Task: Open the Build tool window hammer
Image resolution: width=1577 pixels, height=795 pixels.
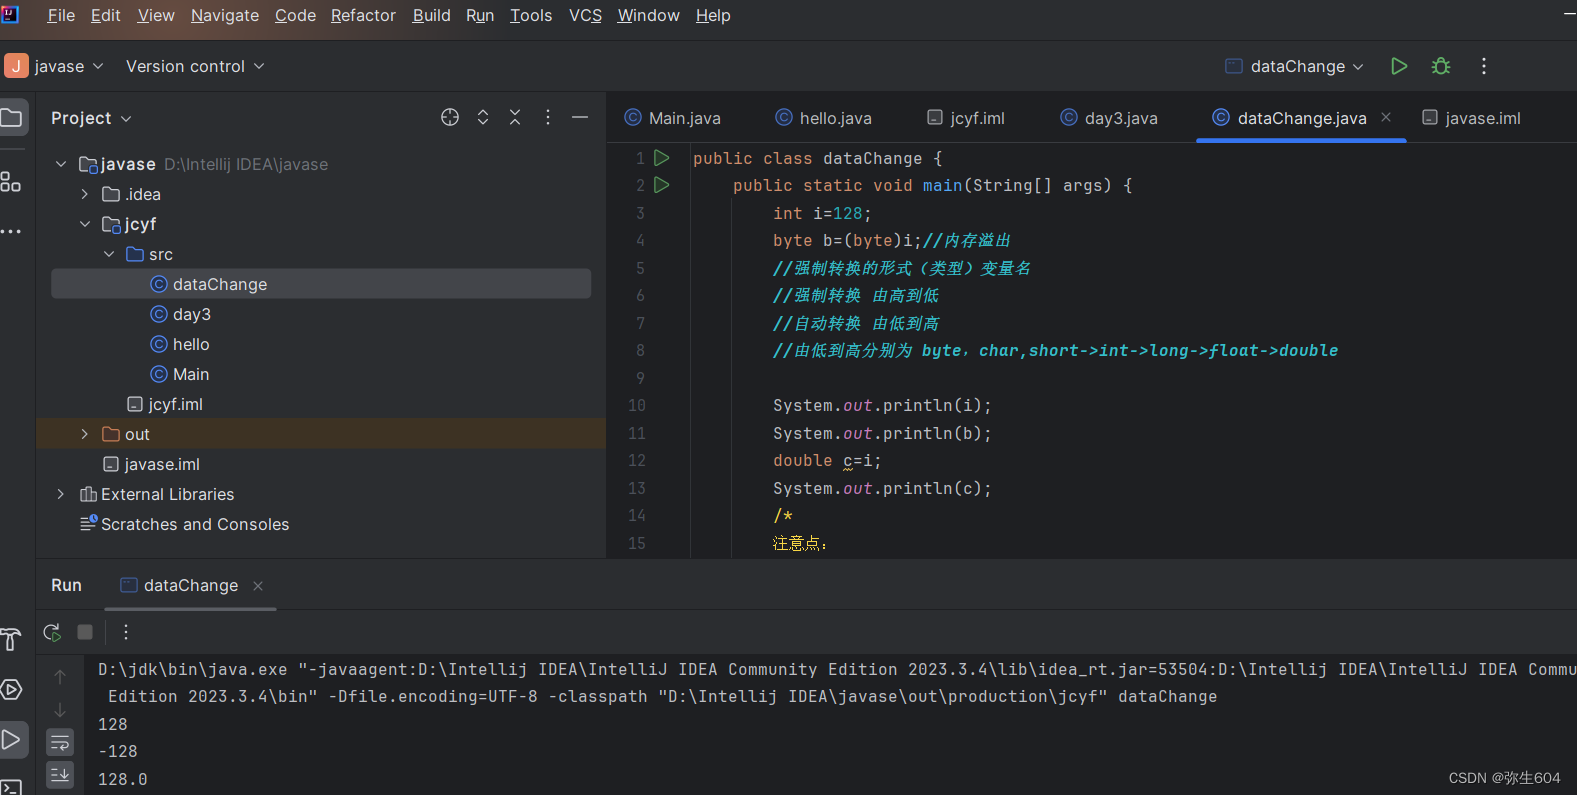Action: coord(11,639)
